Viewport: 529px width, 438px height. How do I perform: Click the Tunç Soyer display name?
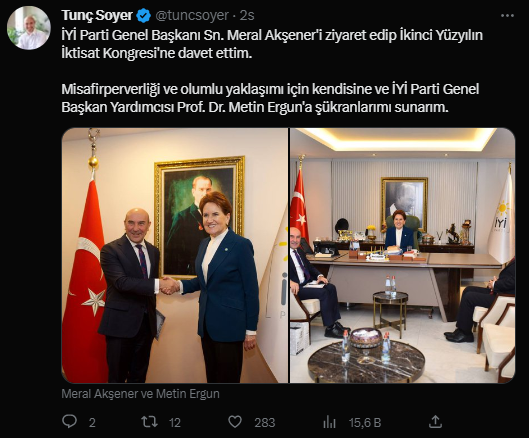pyautogui.click(x=97, y=15)
